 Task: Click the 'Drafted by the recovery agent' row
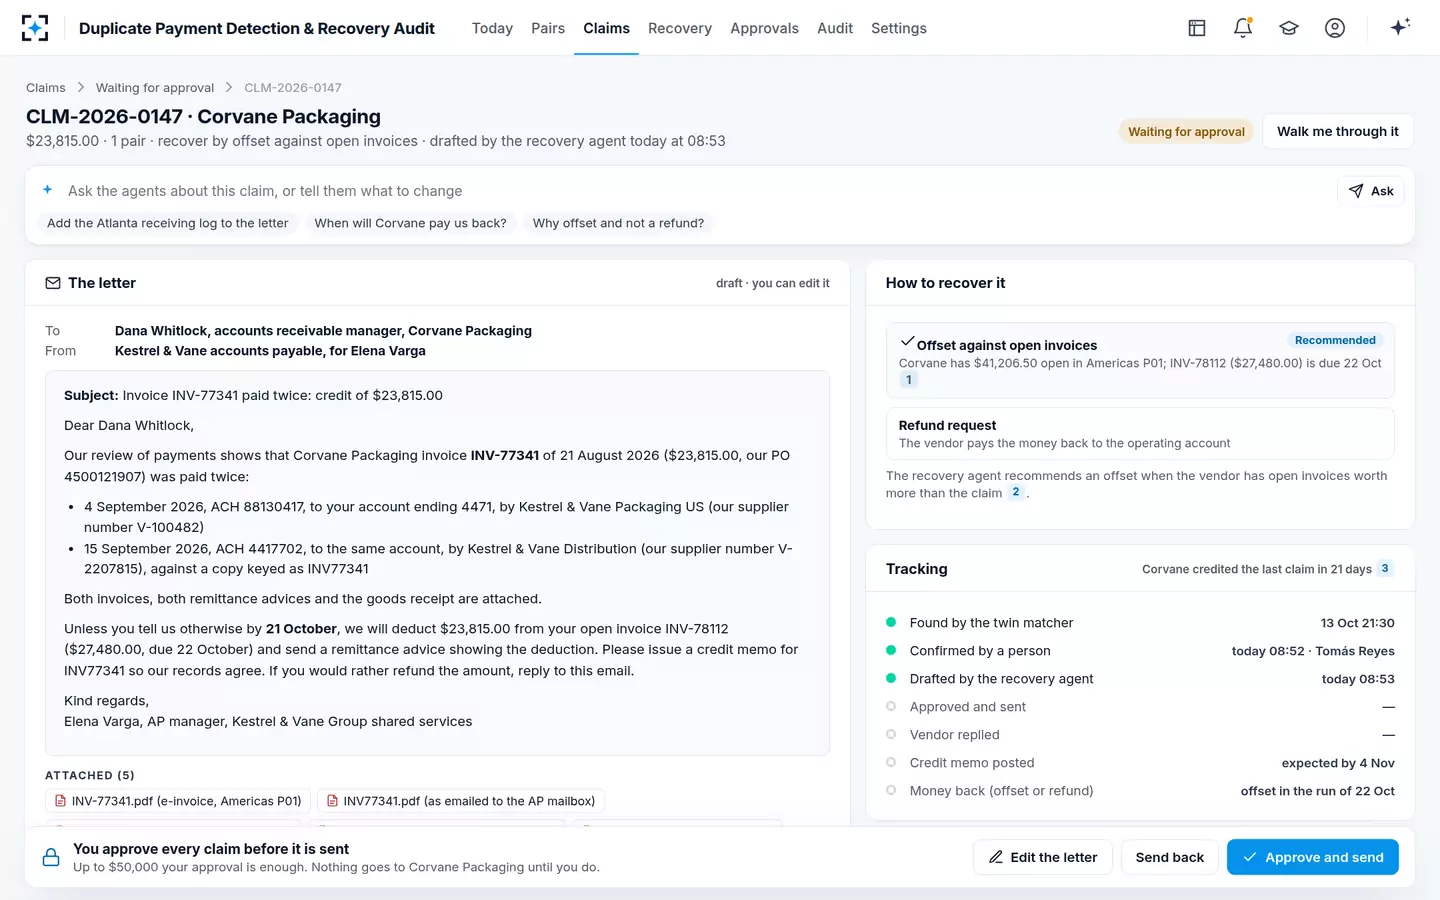click(1140, 679)
